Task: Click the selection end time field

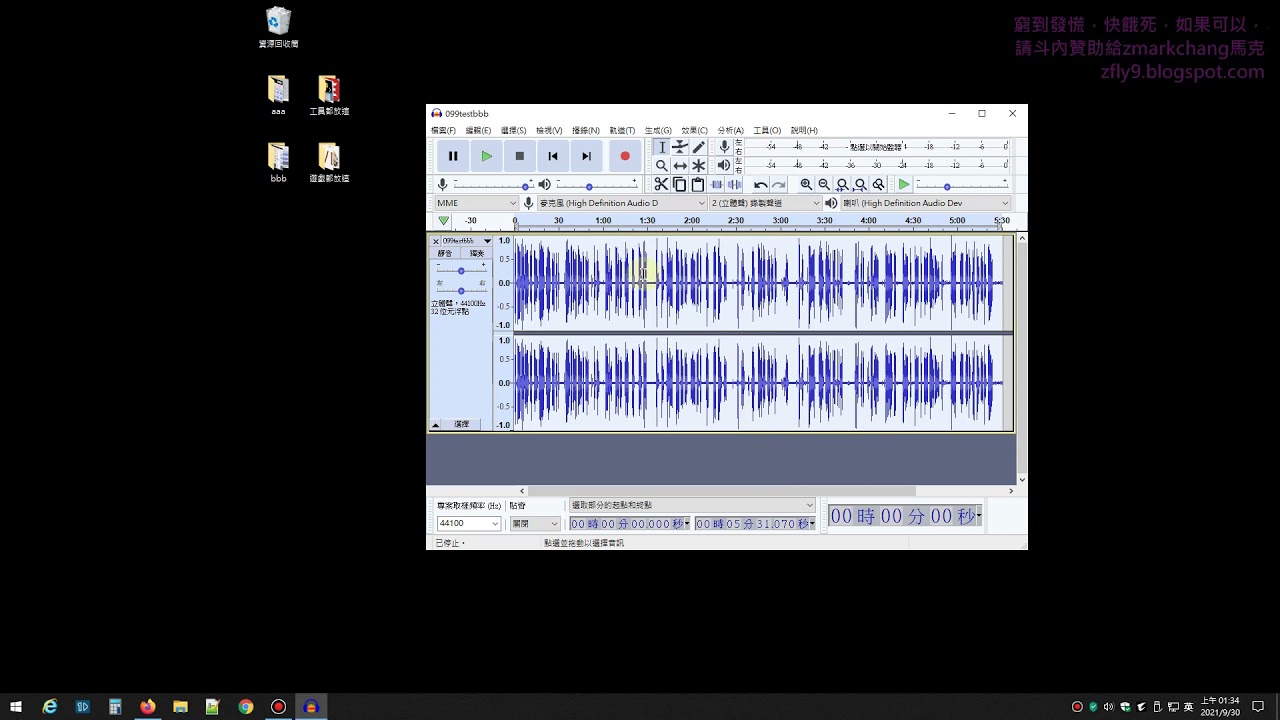Action: pyautogui.click(x=755, y=524)
